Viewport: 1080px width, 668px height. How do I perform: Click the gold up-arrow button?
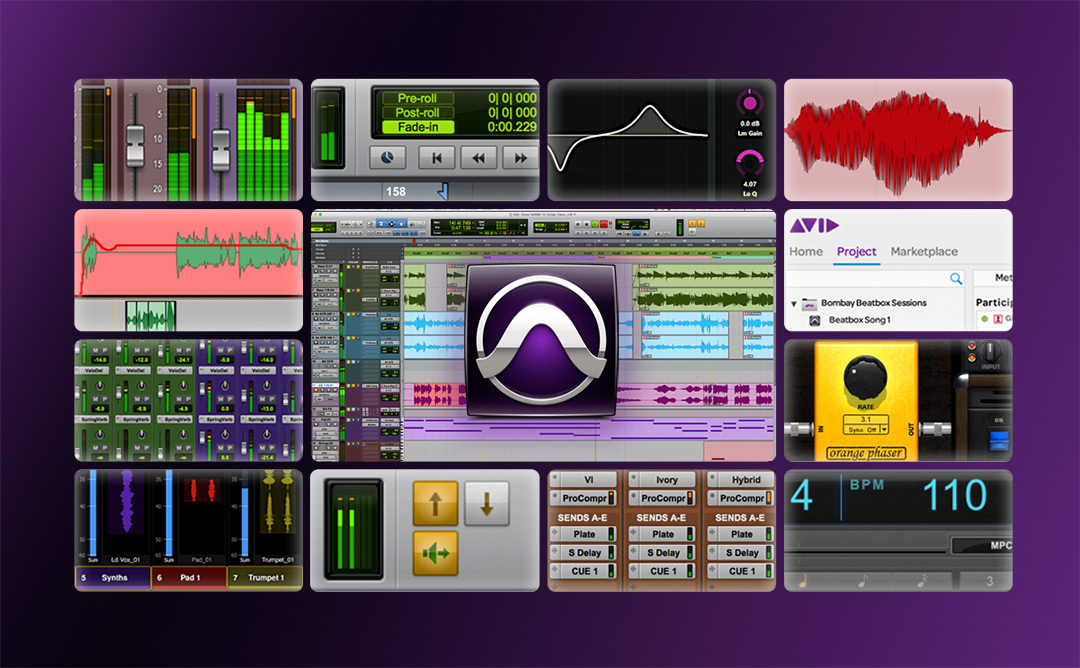pyautogui.click(x=435, y=503)
